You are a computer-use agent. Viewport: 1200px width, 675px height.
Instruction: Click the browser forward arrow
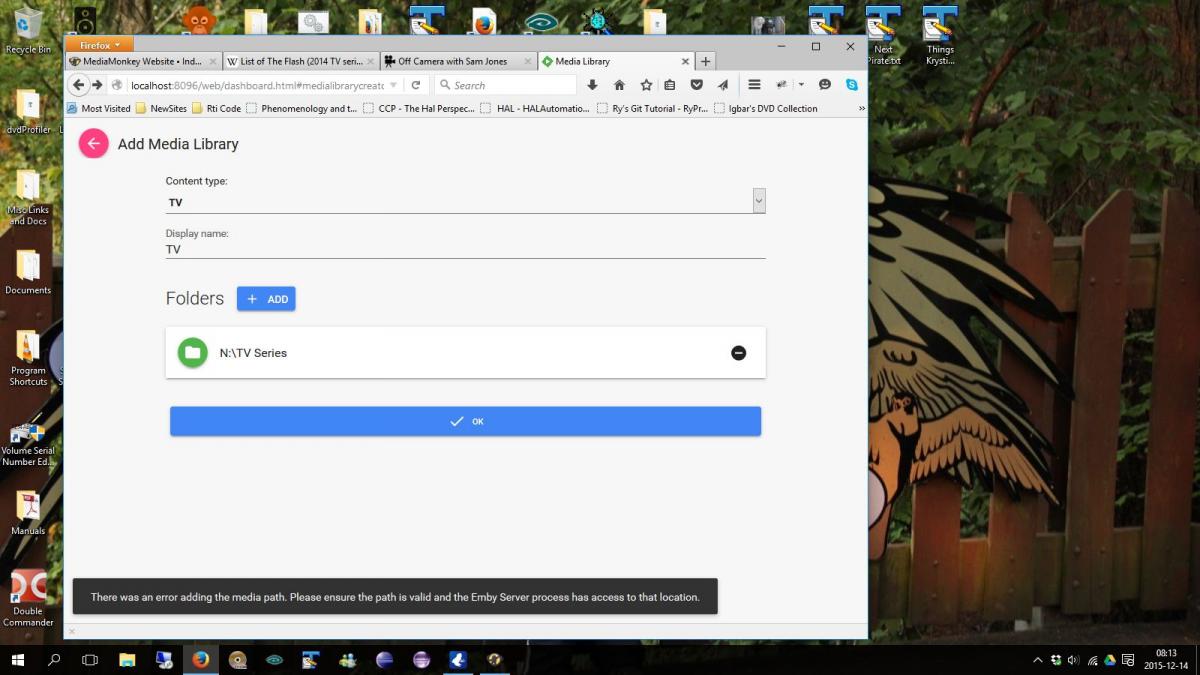coord(97,85)
